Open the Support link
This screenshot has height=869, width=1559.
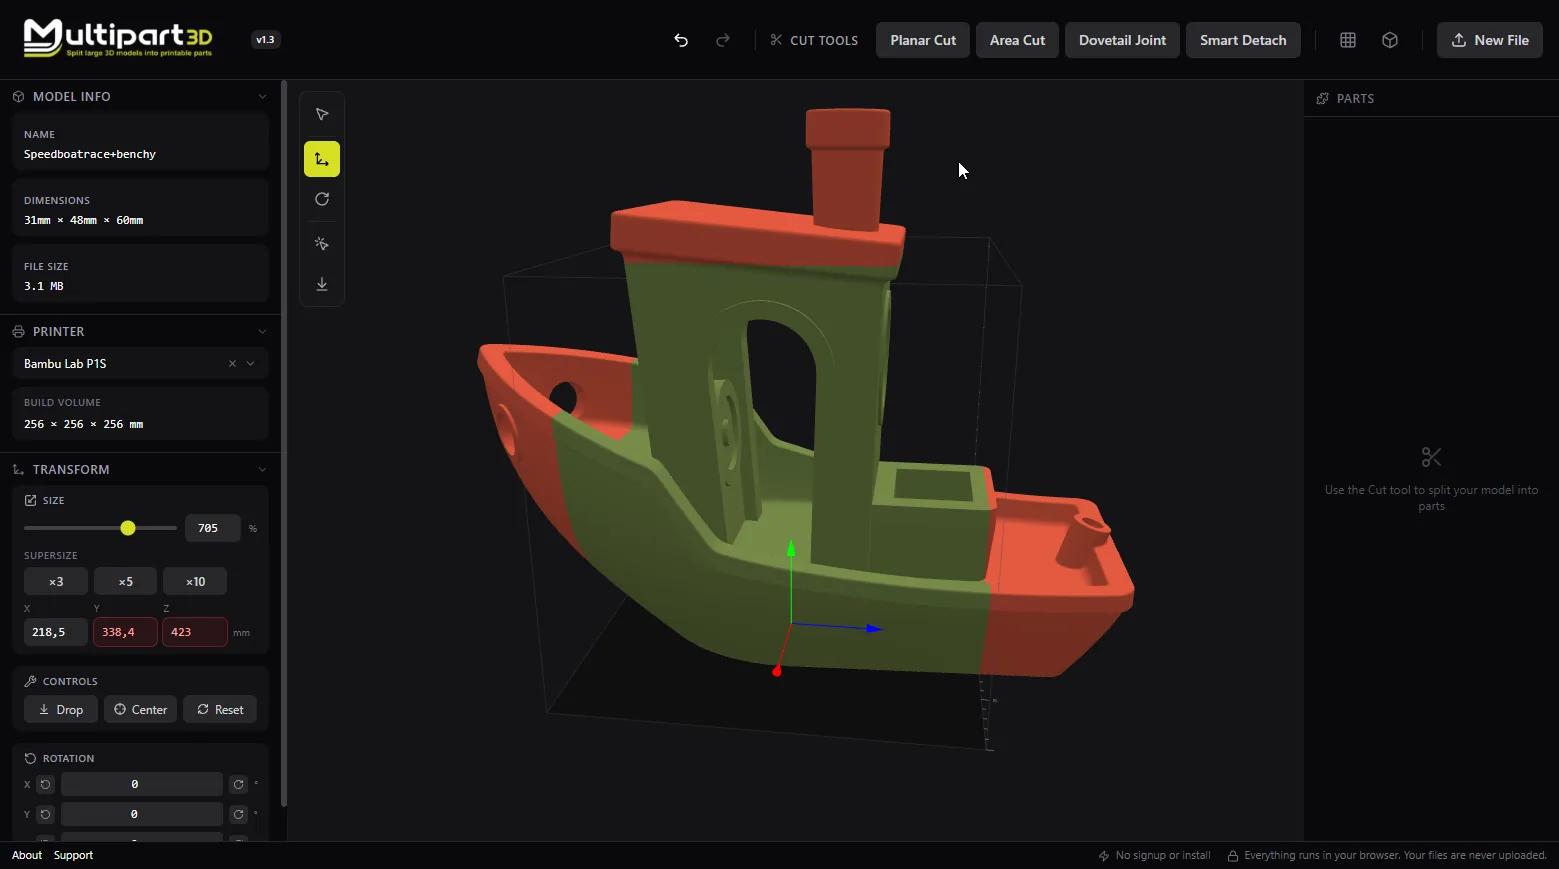73,855
